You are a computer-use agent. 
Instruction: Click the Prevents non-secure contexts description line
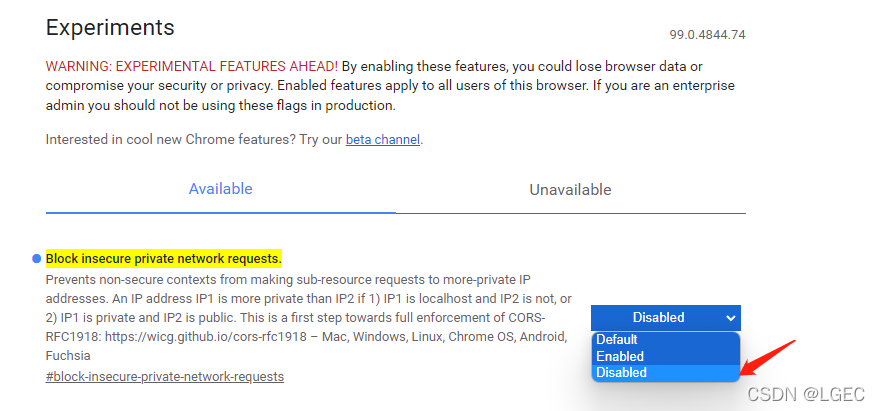(288, 279)
